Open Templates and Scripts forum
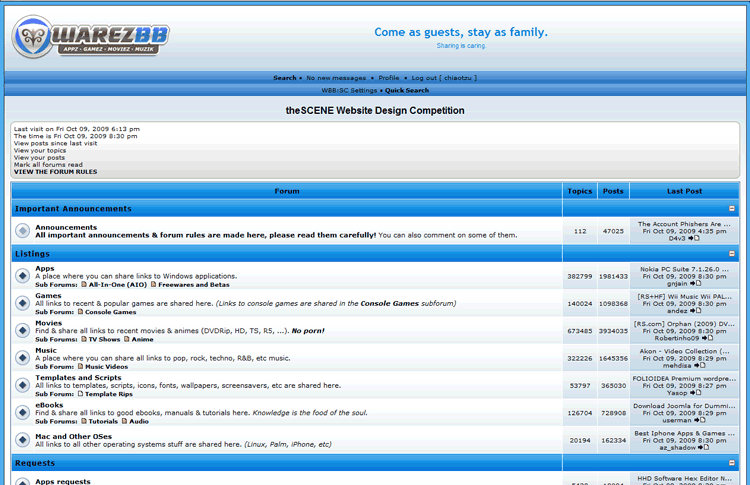The width and height of the screenshot is (750, 485). coord(78,377)
